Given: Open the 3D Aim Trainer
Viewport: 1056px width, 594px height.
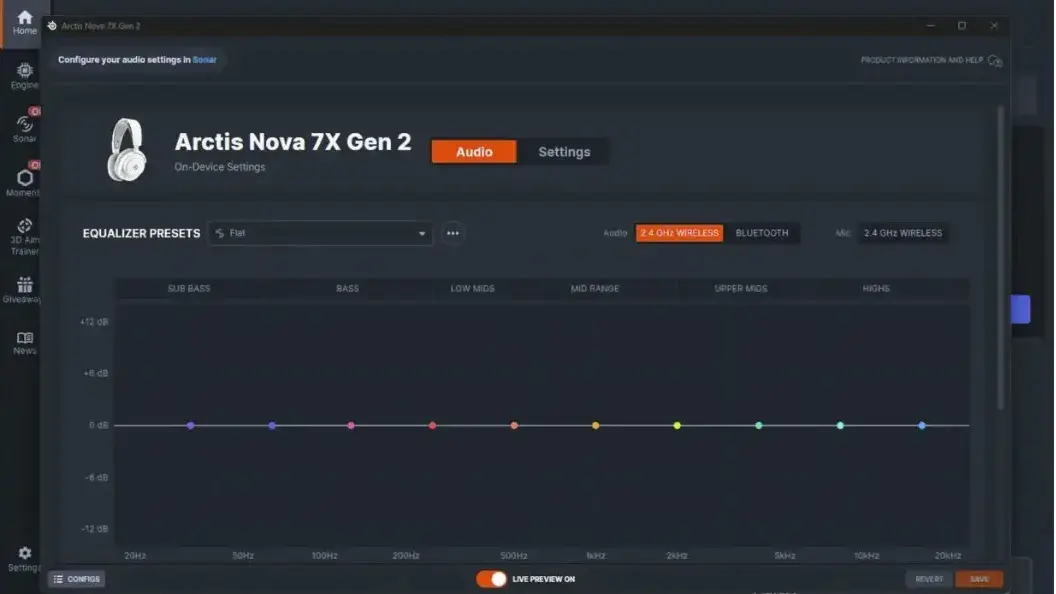Looking at the screenshot, I should 24,236.
